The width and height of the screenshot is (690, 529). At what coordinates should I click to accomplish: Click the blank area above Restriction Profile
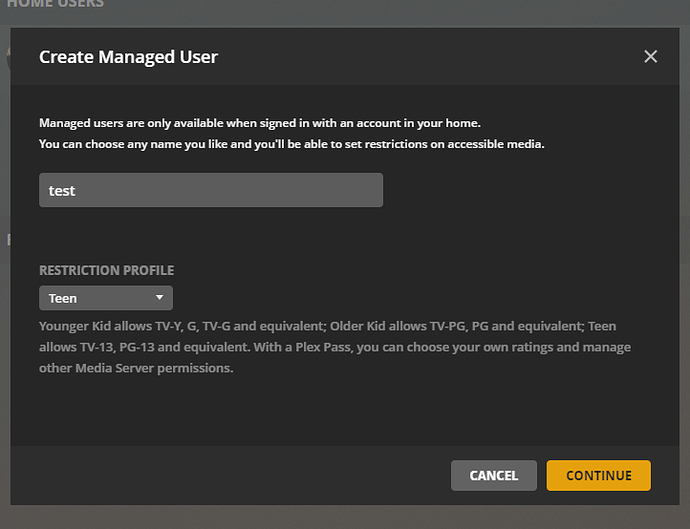coord(300,235)
